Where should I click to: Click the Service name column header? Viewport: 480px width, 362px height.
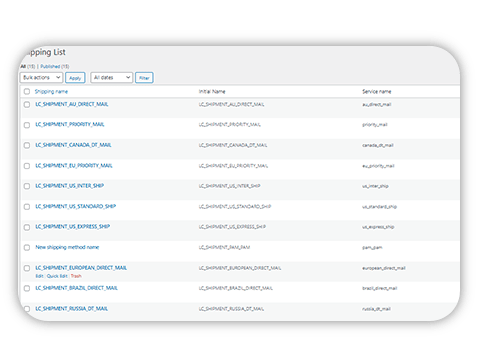[x=377, y=91]
